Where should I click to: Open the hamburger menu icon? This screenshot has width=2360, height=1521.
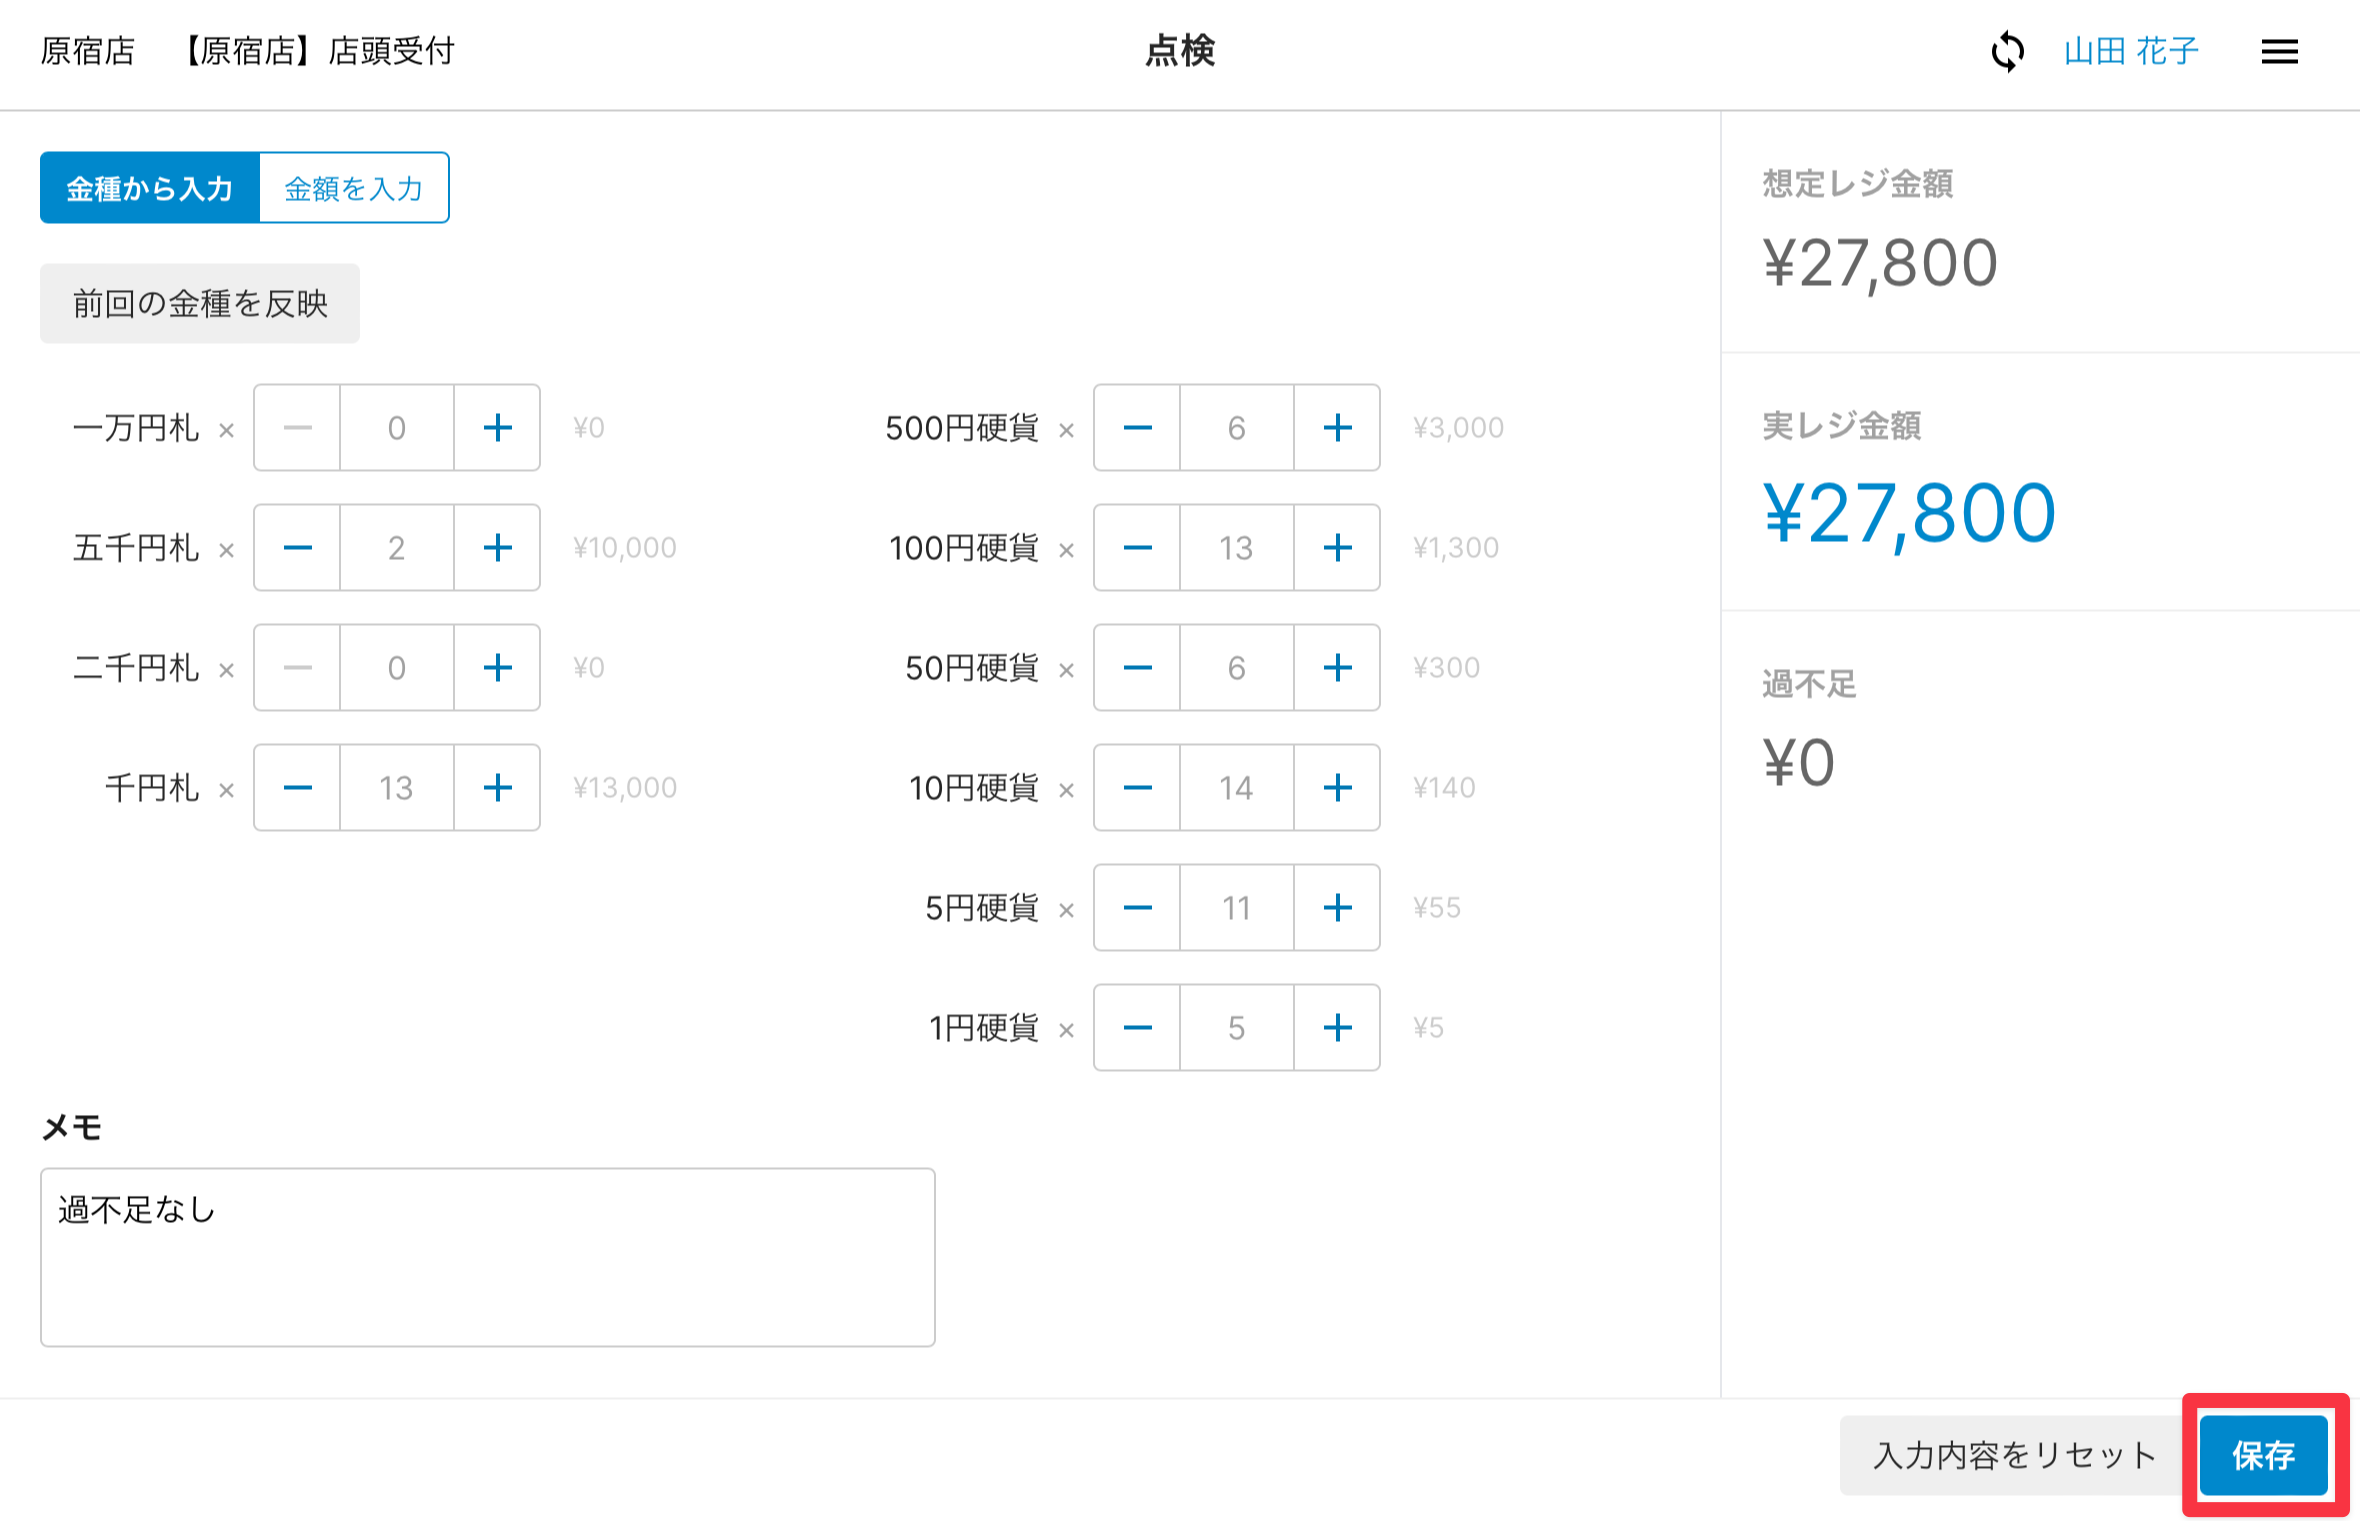pyautogui.click(x=2279, y=51)
